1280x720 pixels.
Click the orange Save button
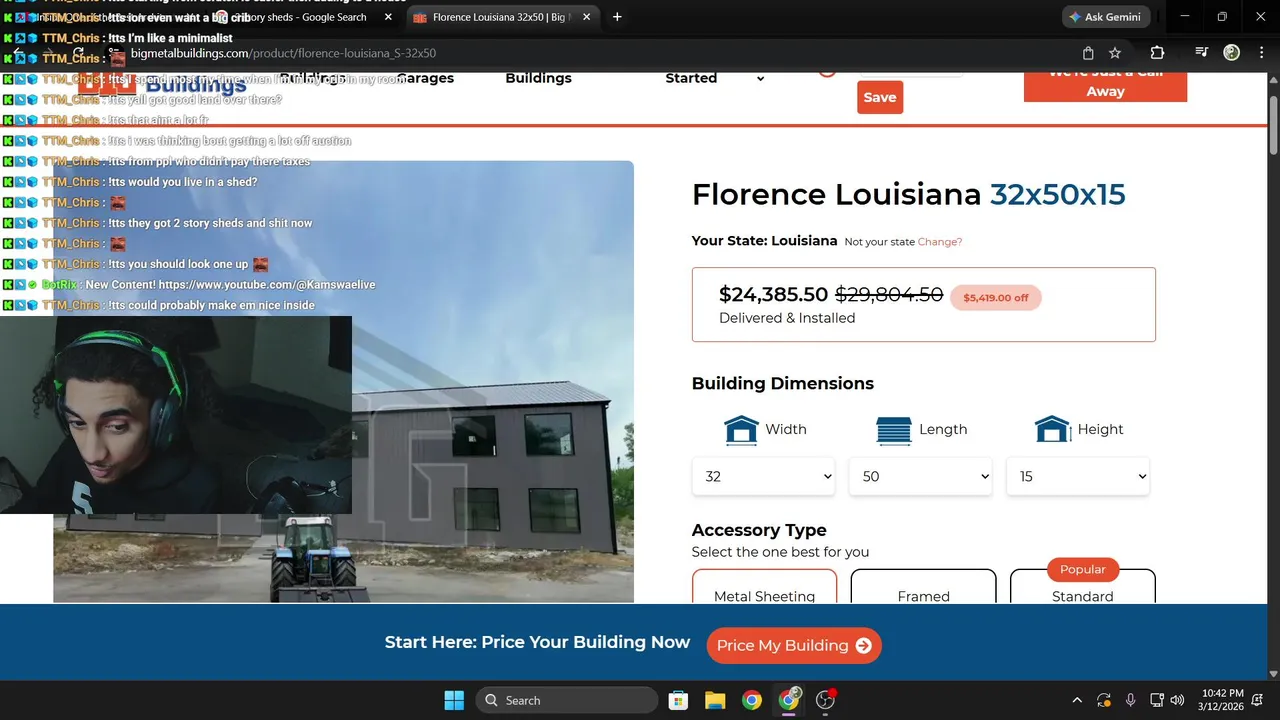[880, 97]
